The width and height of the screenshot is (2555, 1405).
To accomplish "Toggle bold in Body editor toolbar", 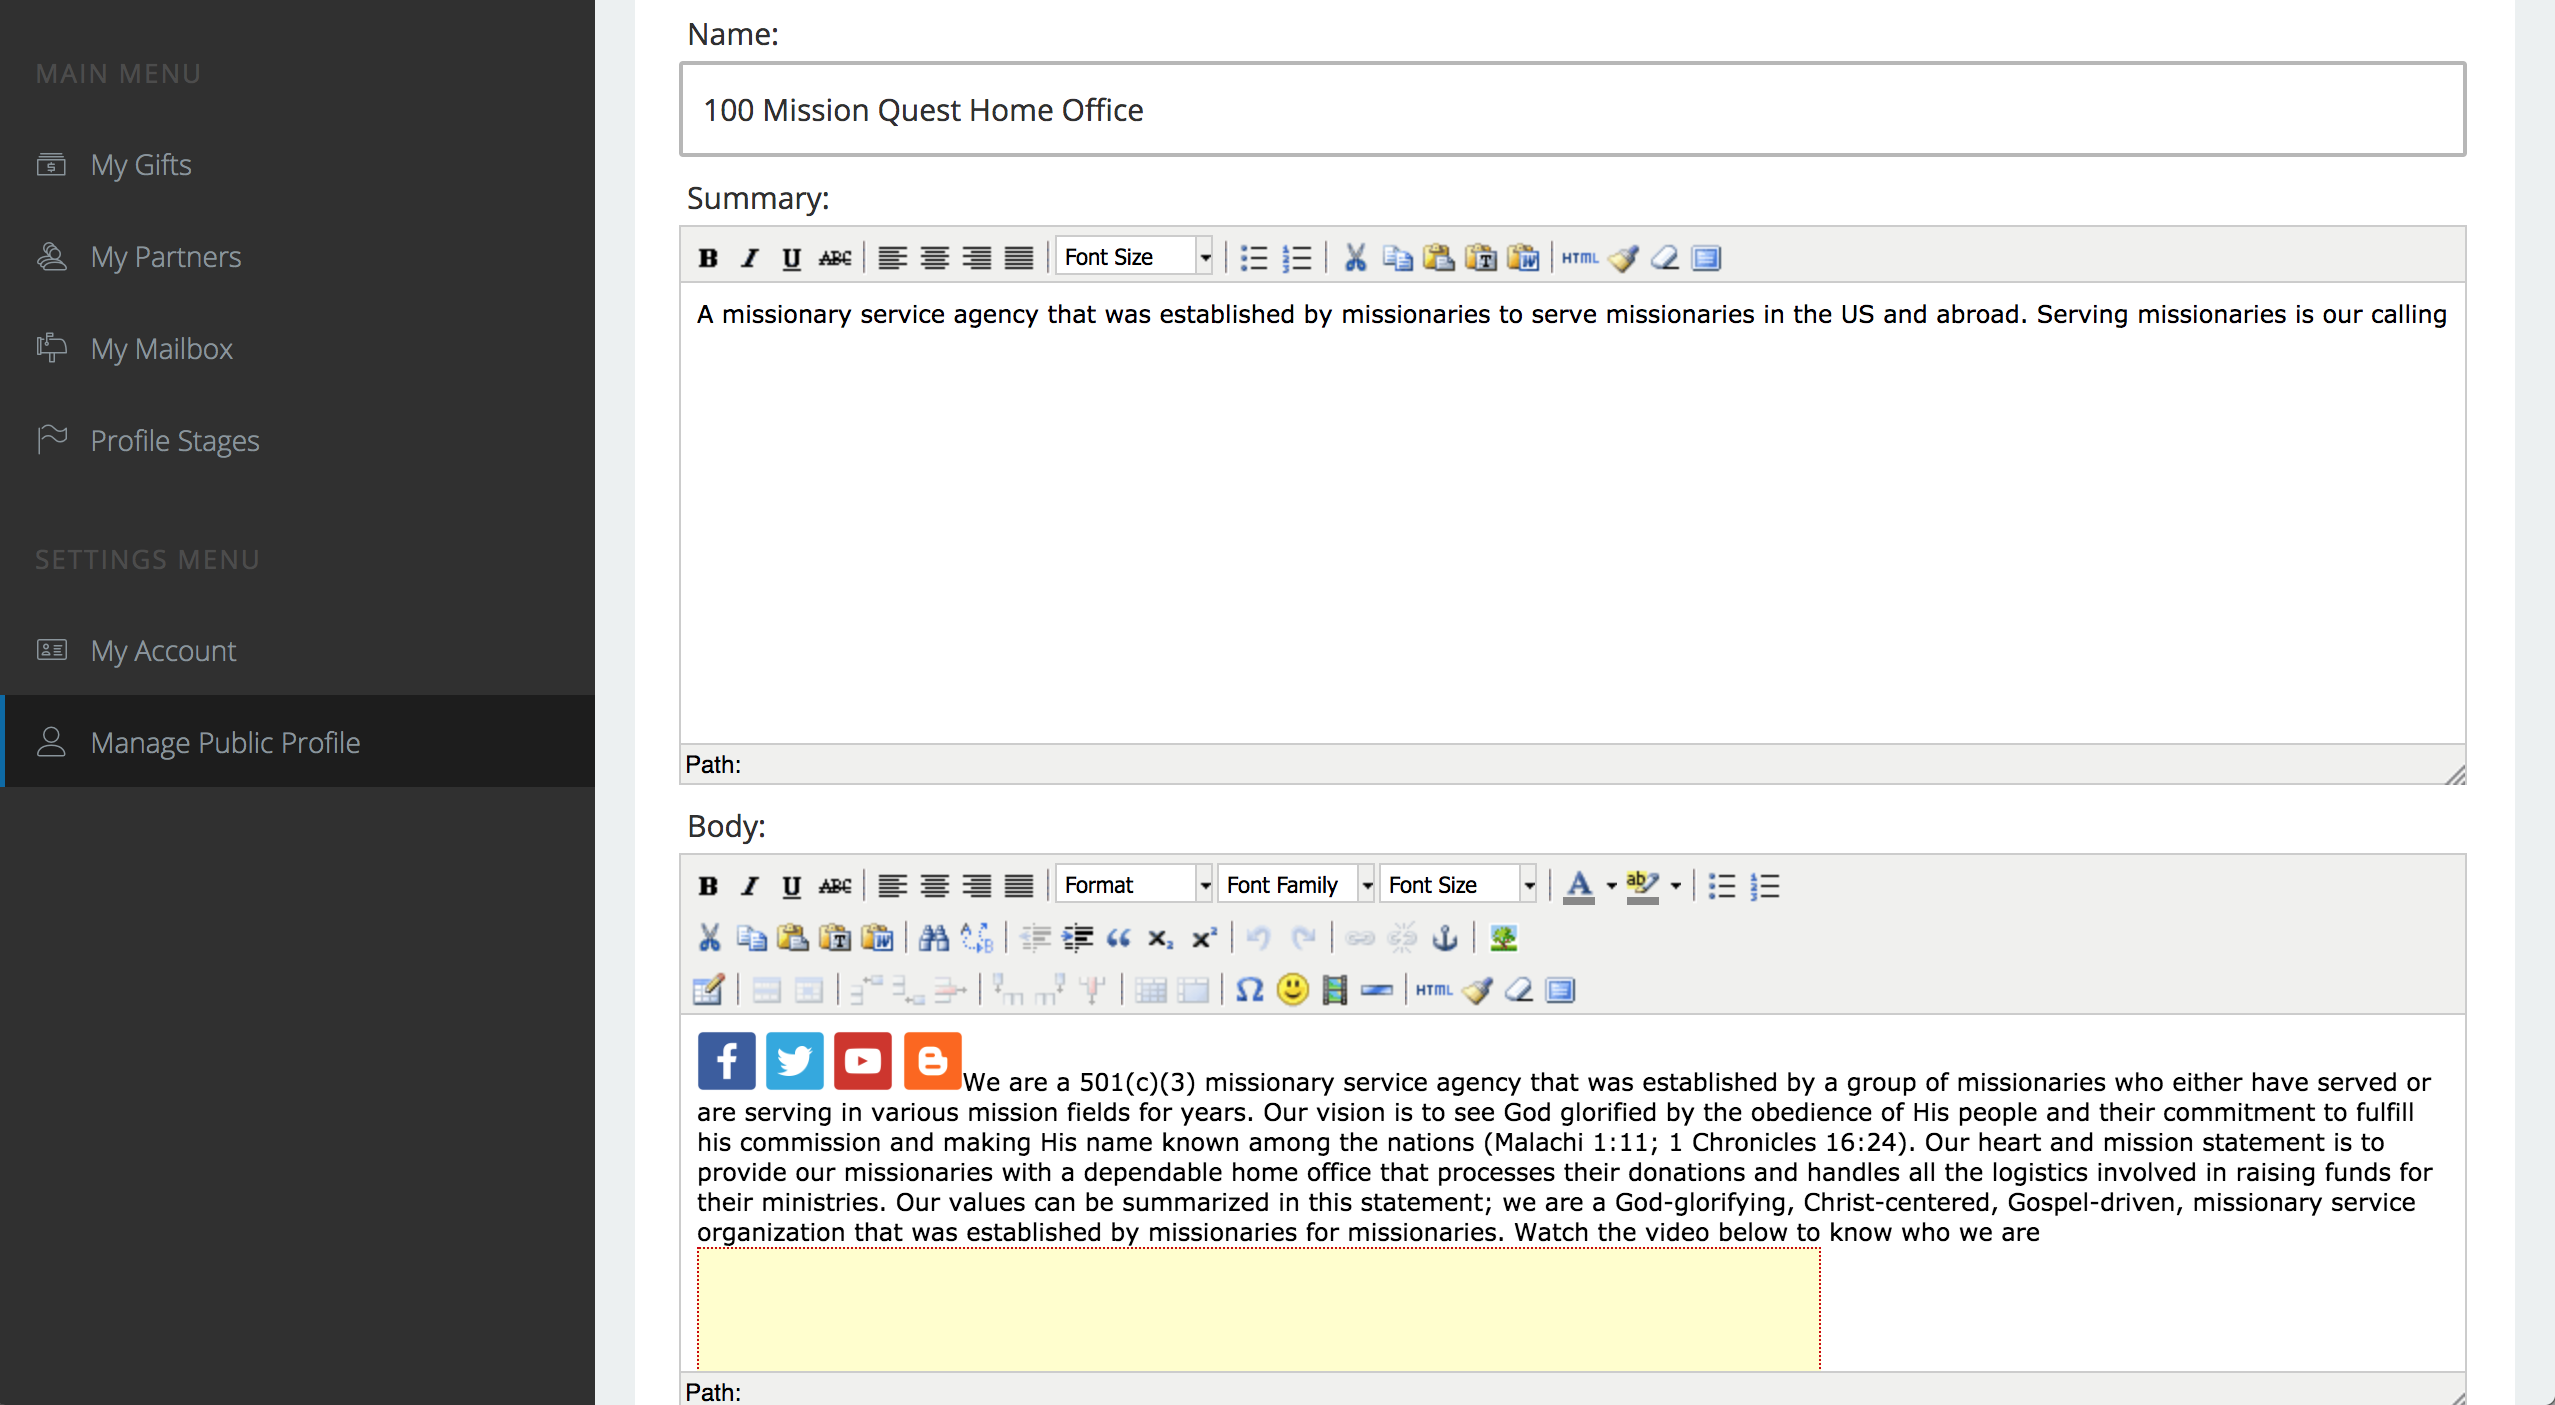I will click(708, 885).
